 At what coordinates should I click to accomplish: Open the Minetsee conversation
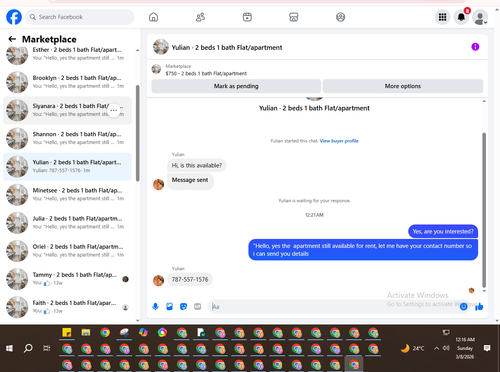pyautogui.click(x=68, y=195)
